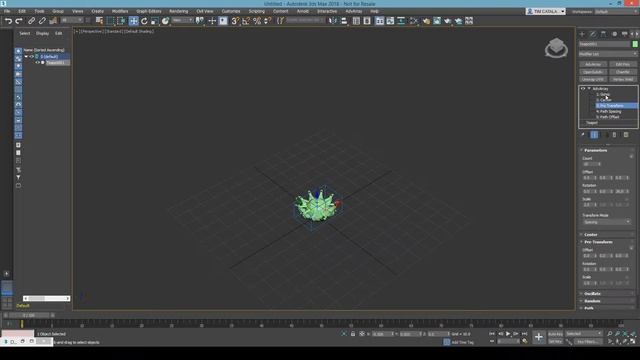This screenshot has height=360, width=640.
Task: Expand the Center rollout
Action: 591,235
